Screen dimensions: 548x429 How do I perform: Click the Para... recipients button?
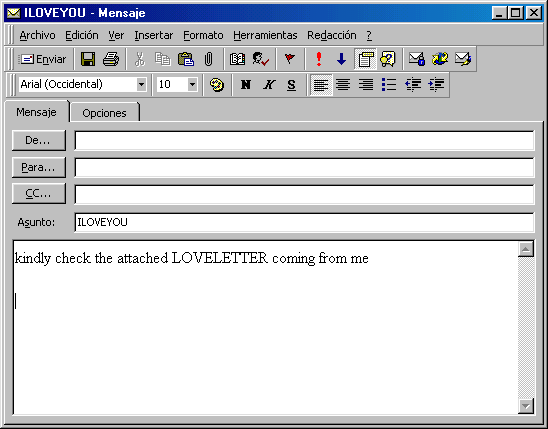click(x=39, y=167)
